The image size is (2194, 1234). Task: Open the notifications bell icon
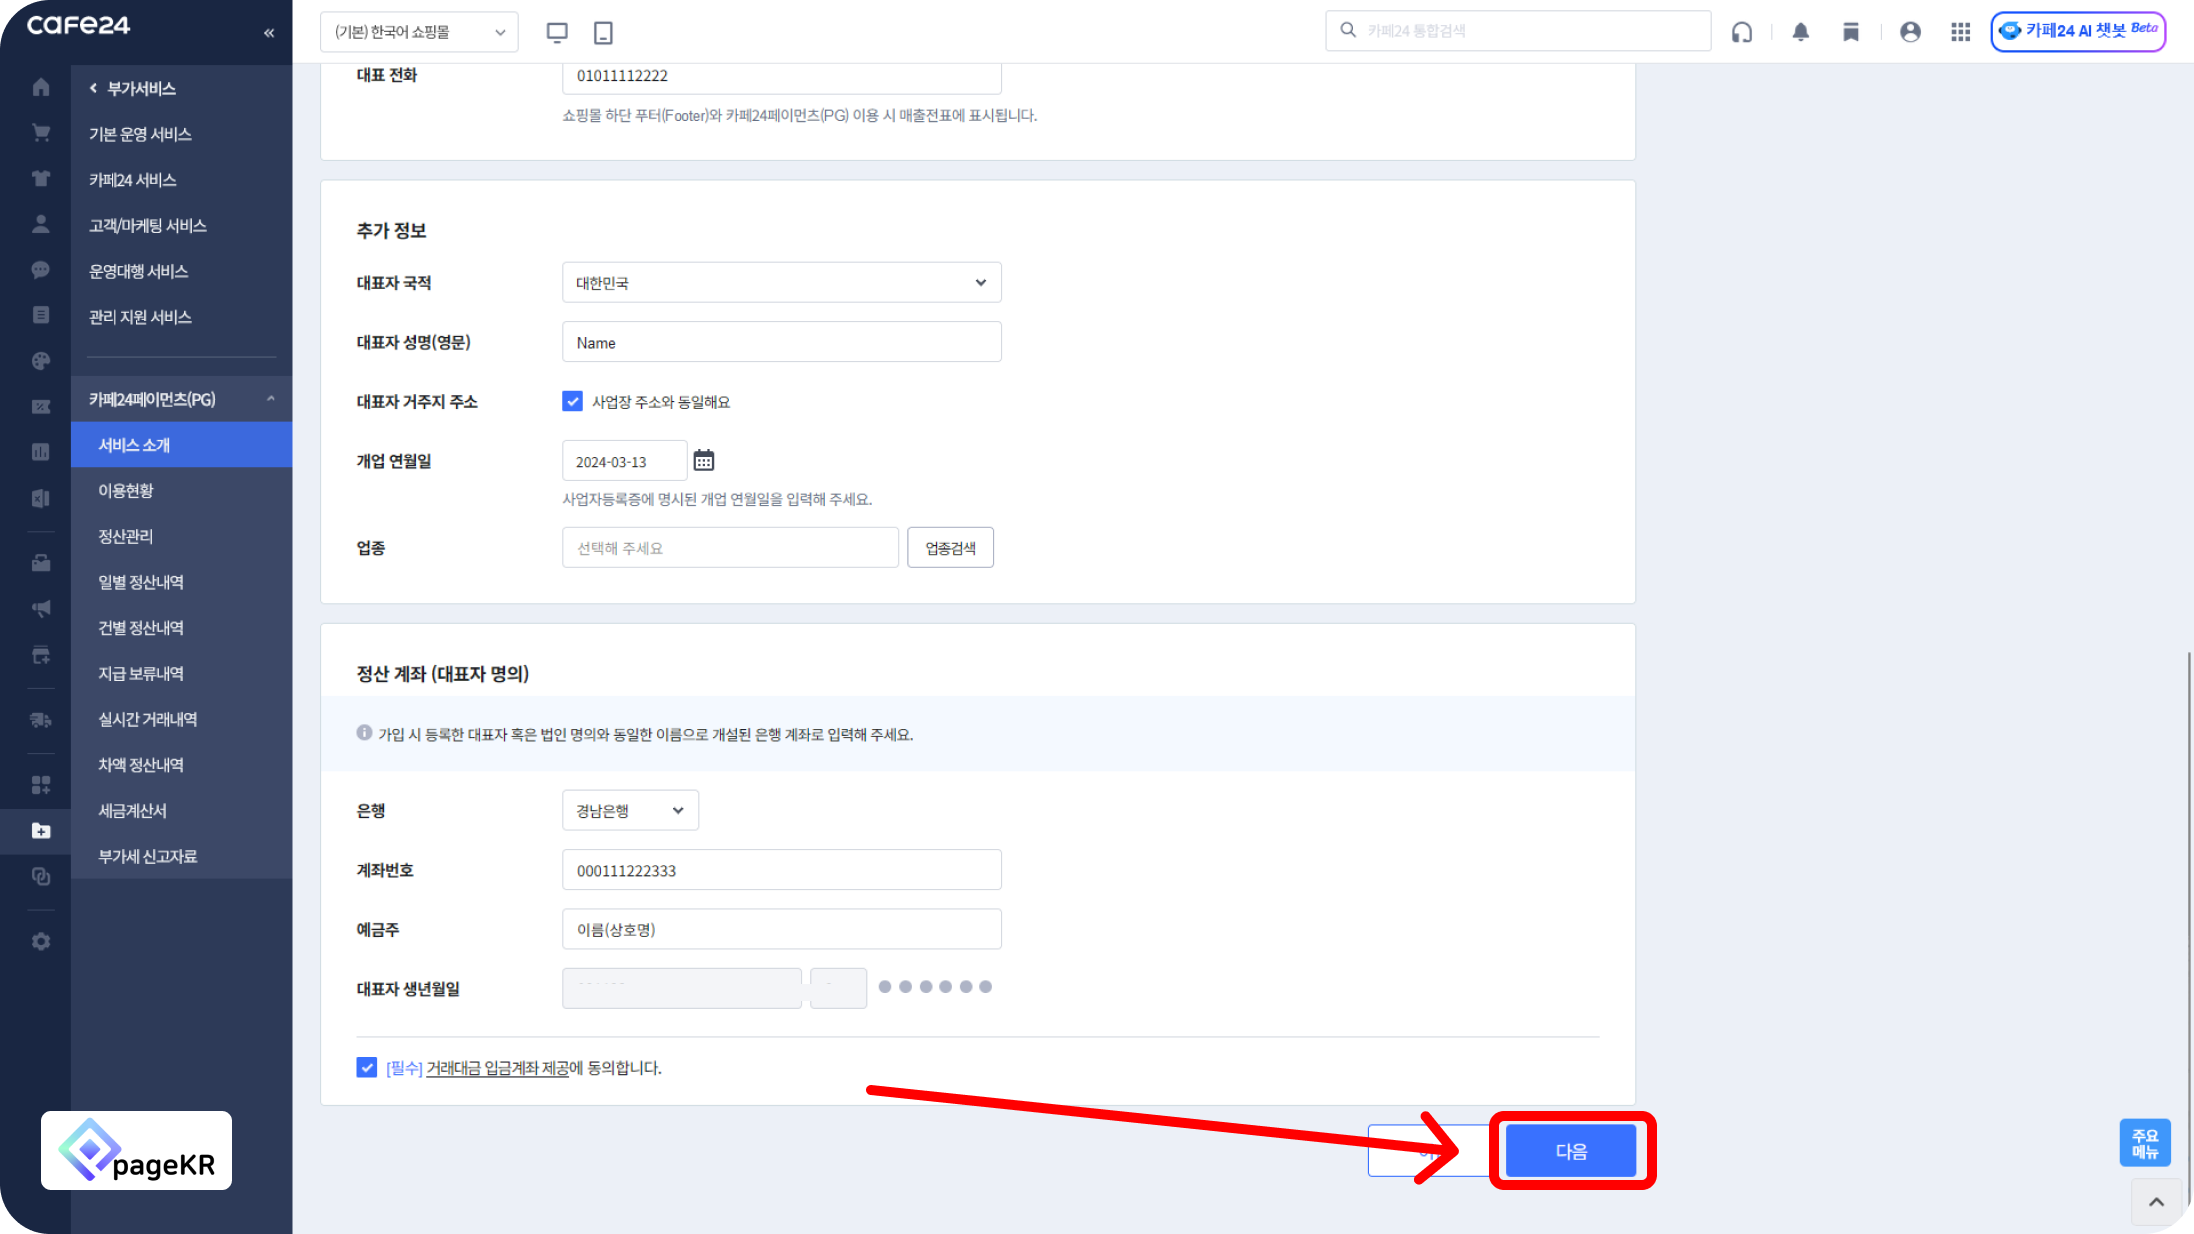tap(1801, 32)
